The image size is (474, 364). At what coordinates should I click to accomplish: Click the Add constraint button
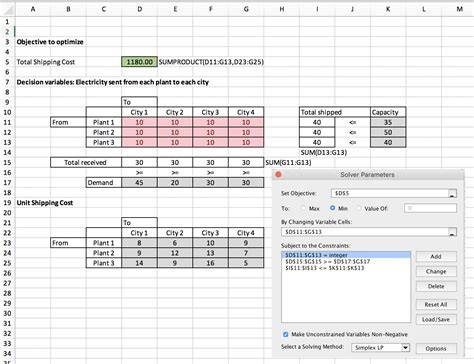pyautogui.click(x=436, y=256)
